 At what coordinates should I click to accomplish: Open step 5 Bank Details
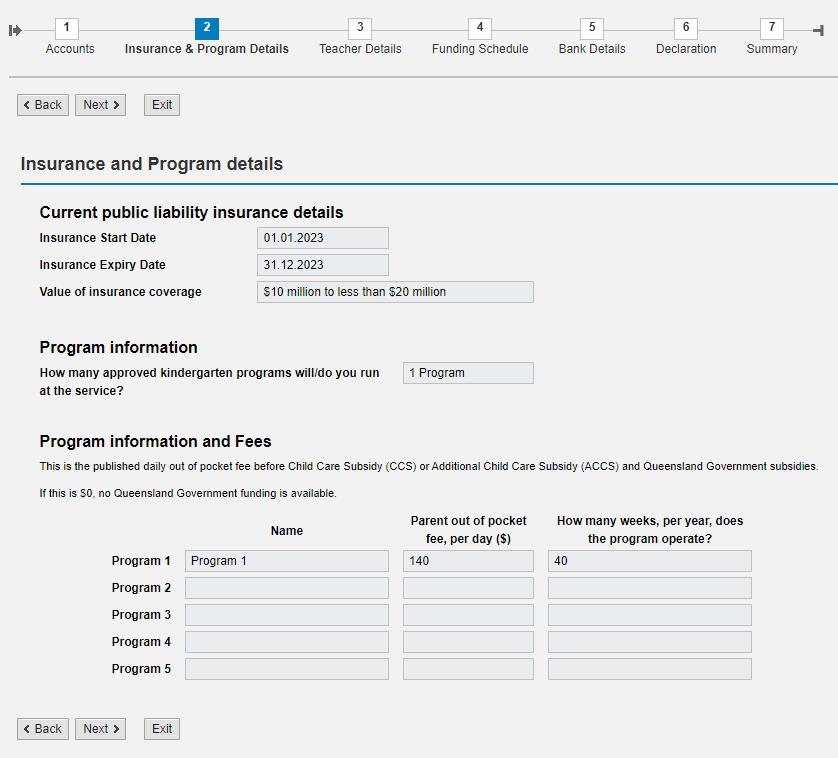point(592,29)
